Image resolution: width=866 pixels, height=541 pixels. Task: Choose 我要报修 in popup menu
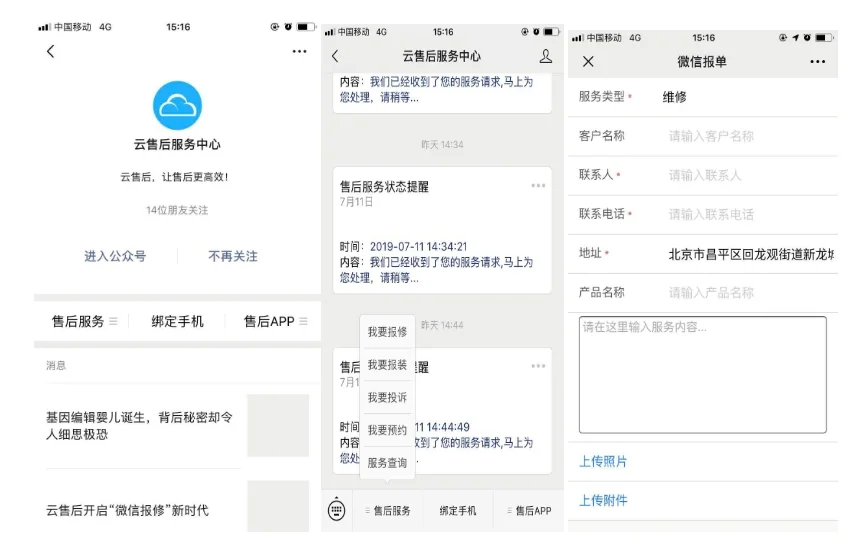click(387, 332)
